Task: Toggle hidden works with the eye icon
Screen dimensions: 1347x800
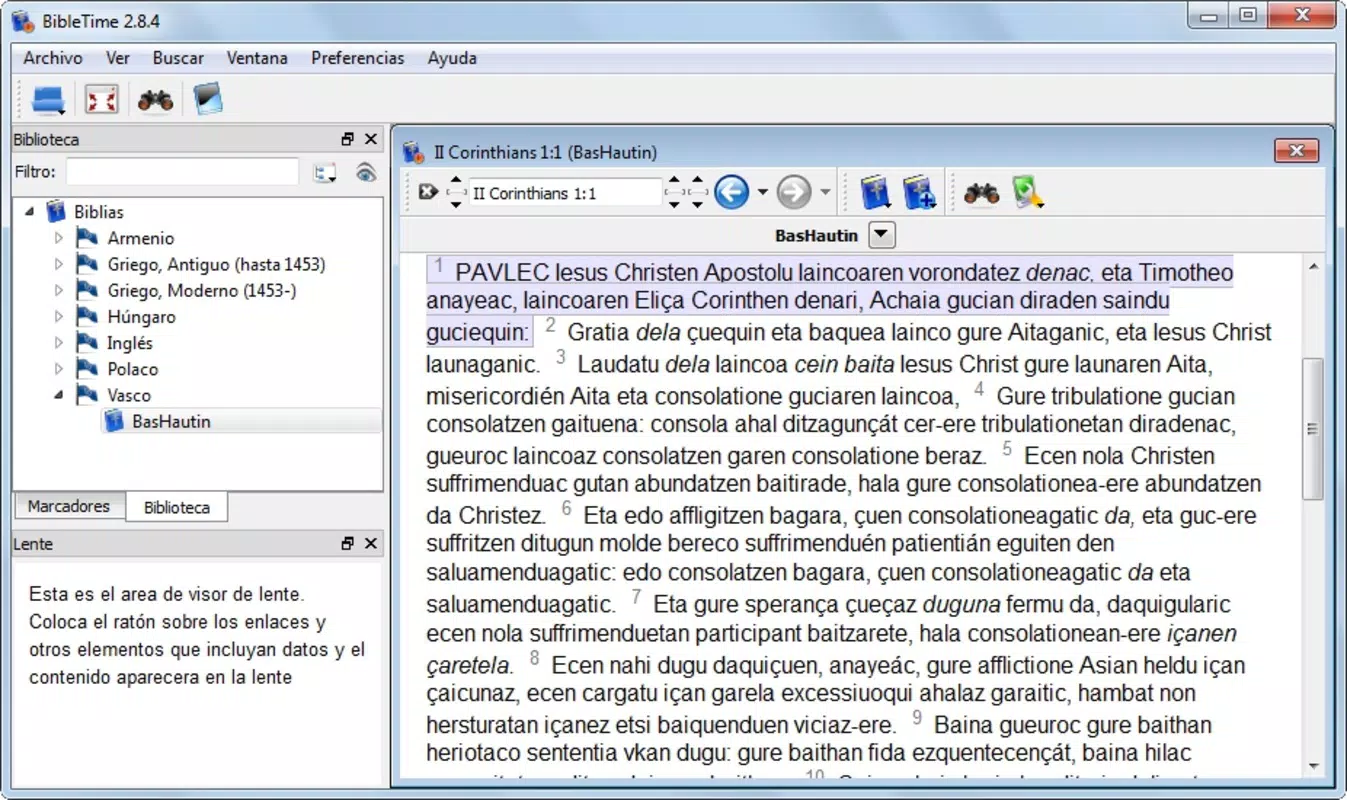Action: pyautogui.click(x=366, y=172)
